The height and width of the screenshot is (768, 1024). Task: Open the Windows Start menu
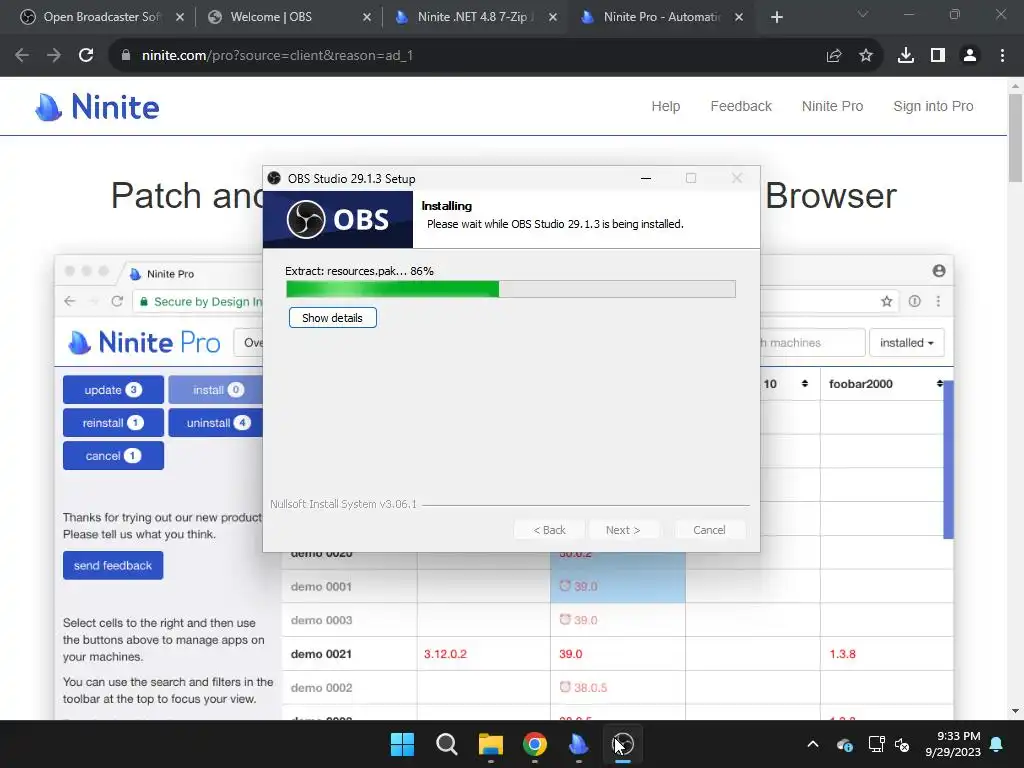402,744
